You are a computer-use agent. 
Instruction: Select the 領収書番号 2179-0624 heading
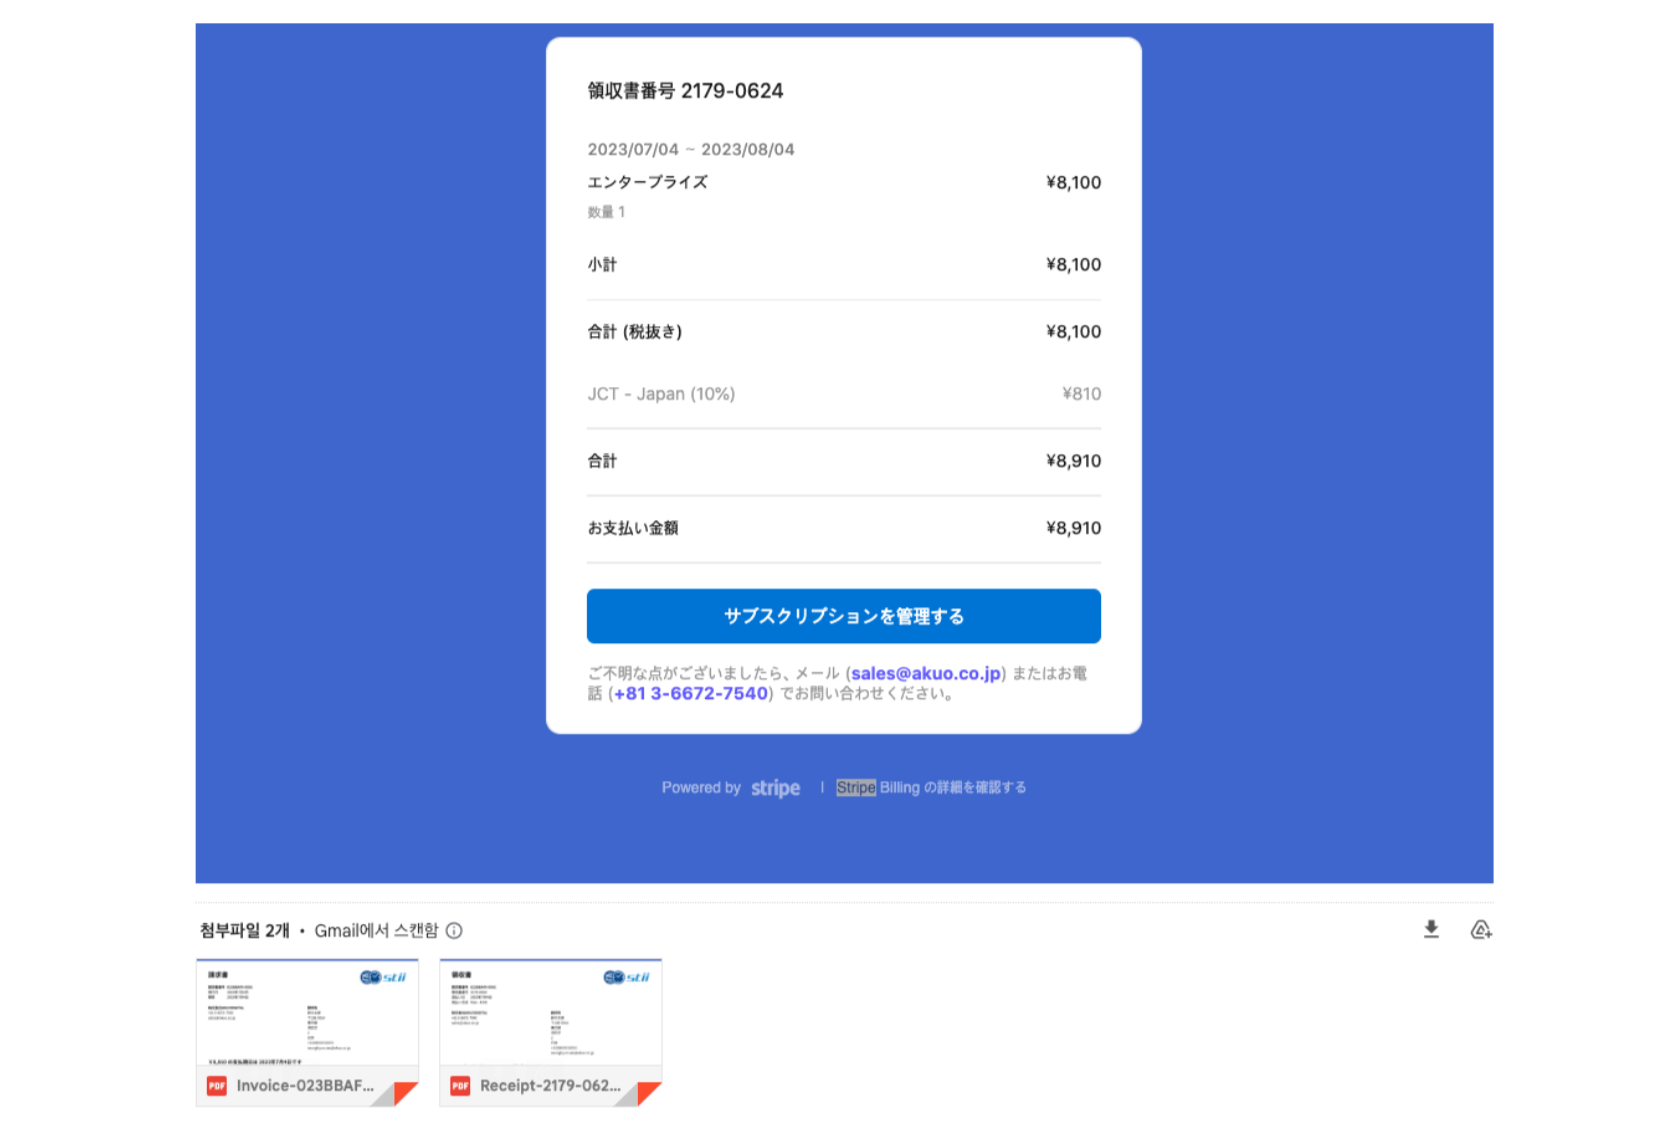tap(685, 91)
